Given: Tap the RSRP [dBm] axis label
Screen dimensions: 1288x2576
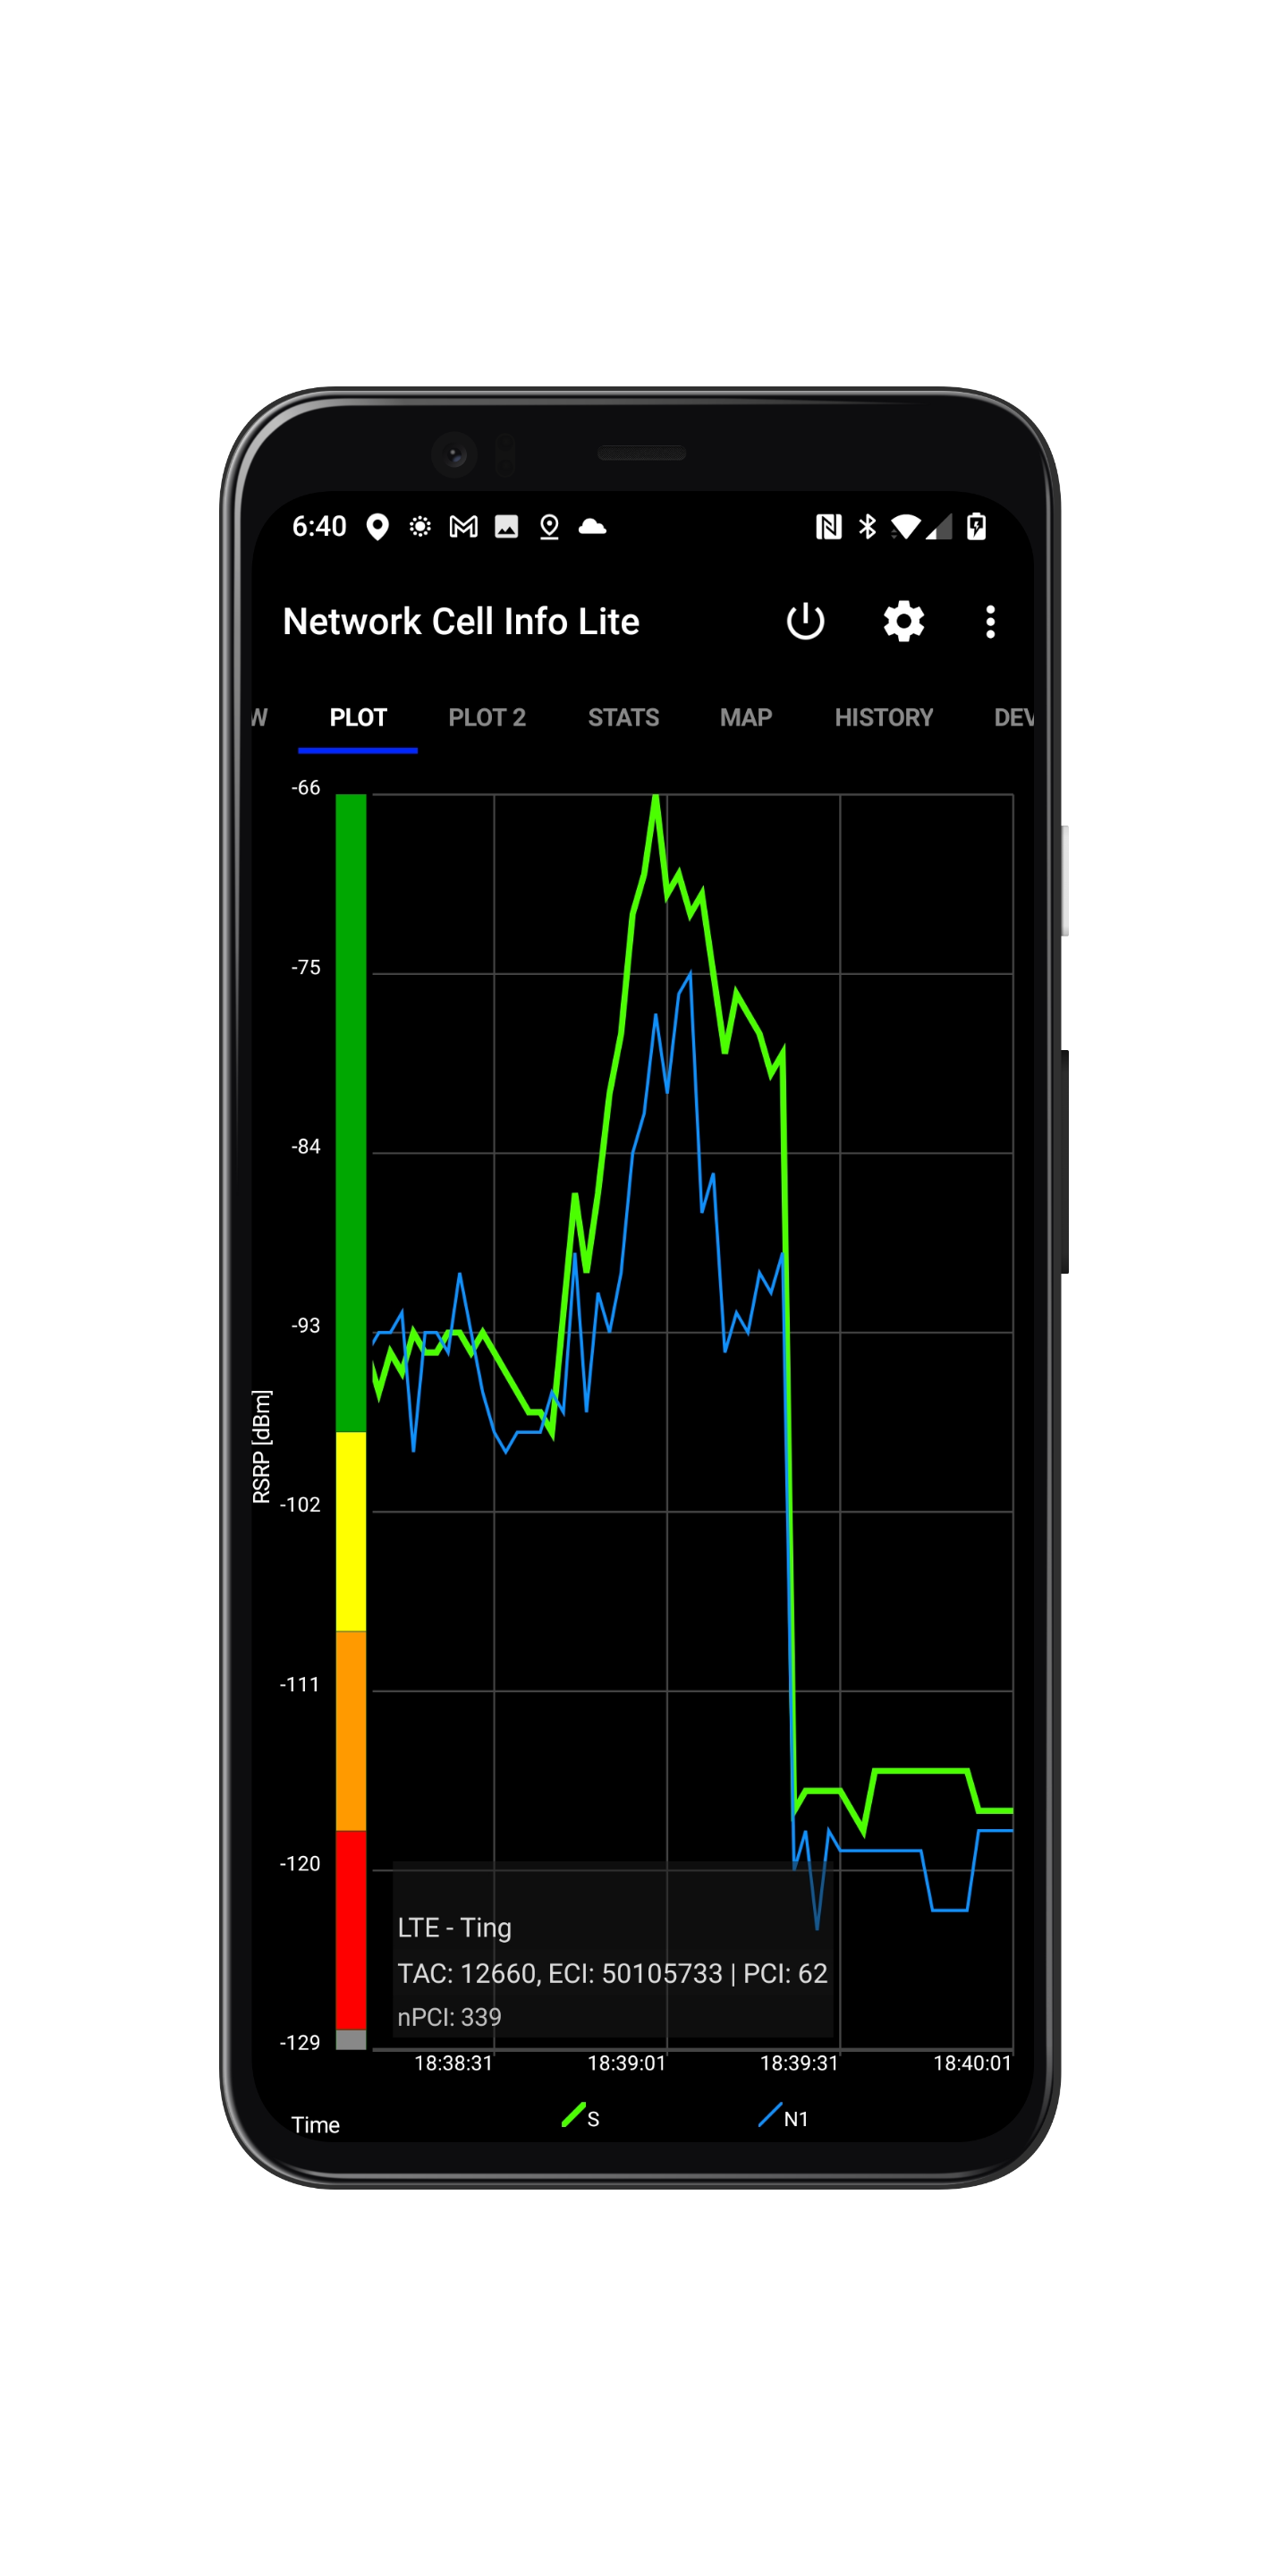Looking at the screenshot, I should pyautogui.click(x=261, y=1446).
